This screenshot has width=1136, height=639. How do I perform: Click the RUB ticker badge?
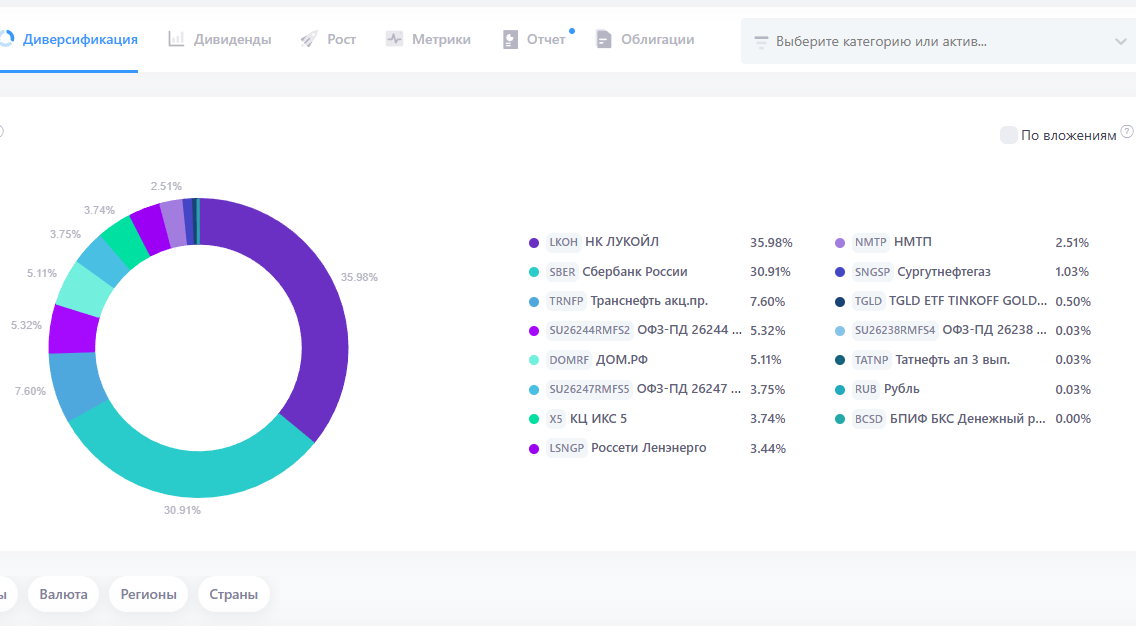coord(865,389)
